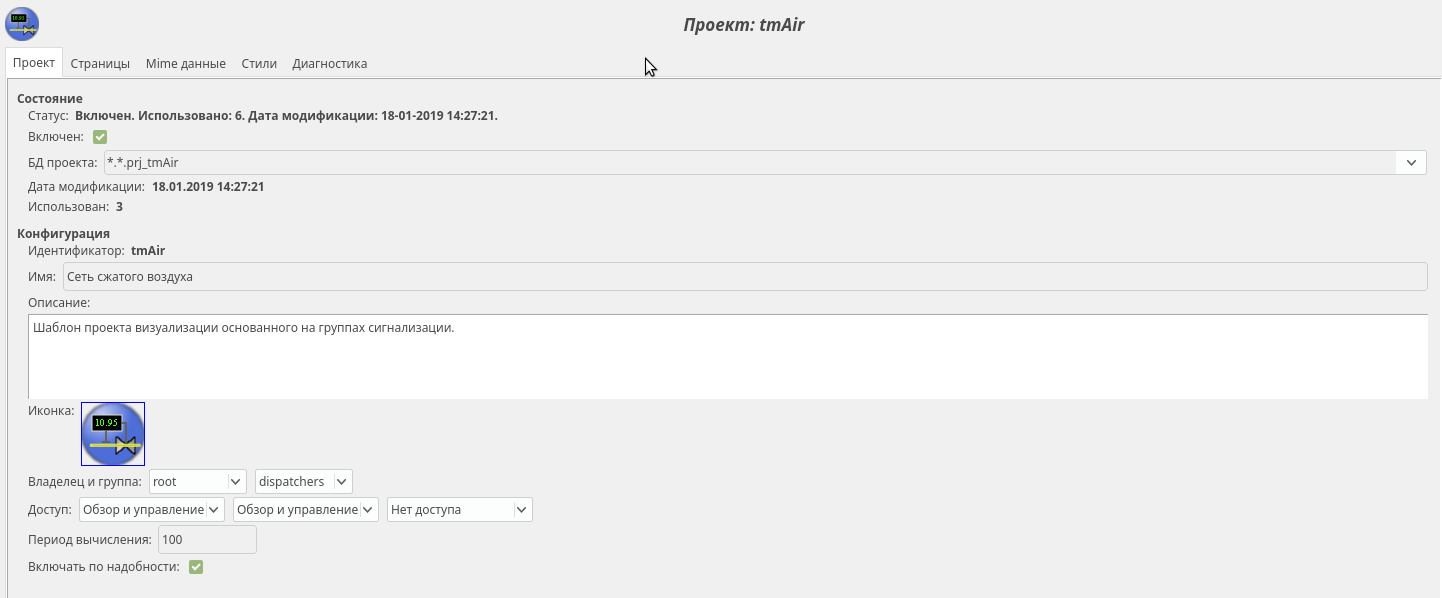Viewport: 1442px width, 598px height.
Task: Click the 'Имя' name input field
Action: [x=744, y=276]
